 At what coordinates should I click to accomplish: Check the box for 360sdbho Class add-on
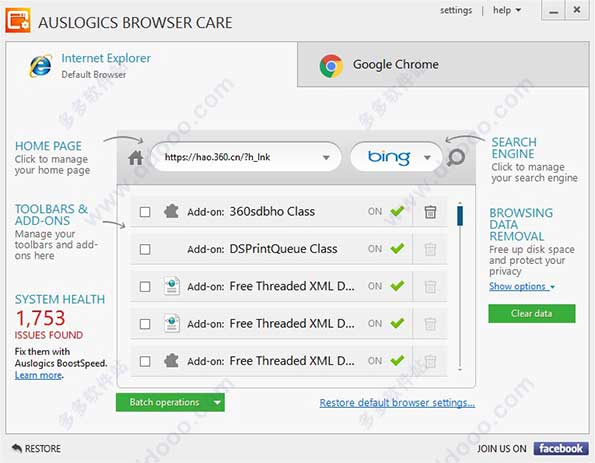pyautogui.click(x=145, y=212)
